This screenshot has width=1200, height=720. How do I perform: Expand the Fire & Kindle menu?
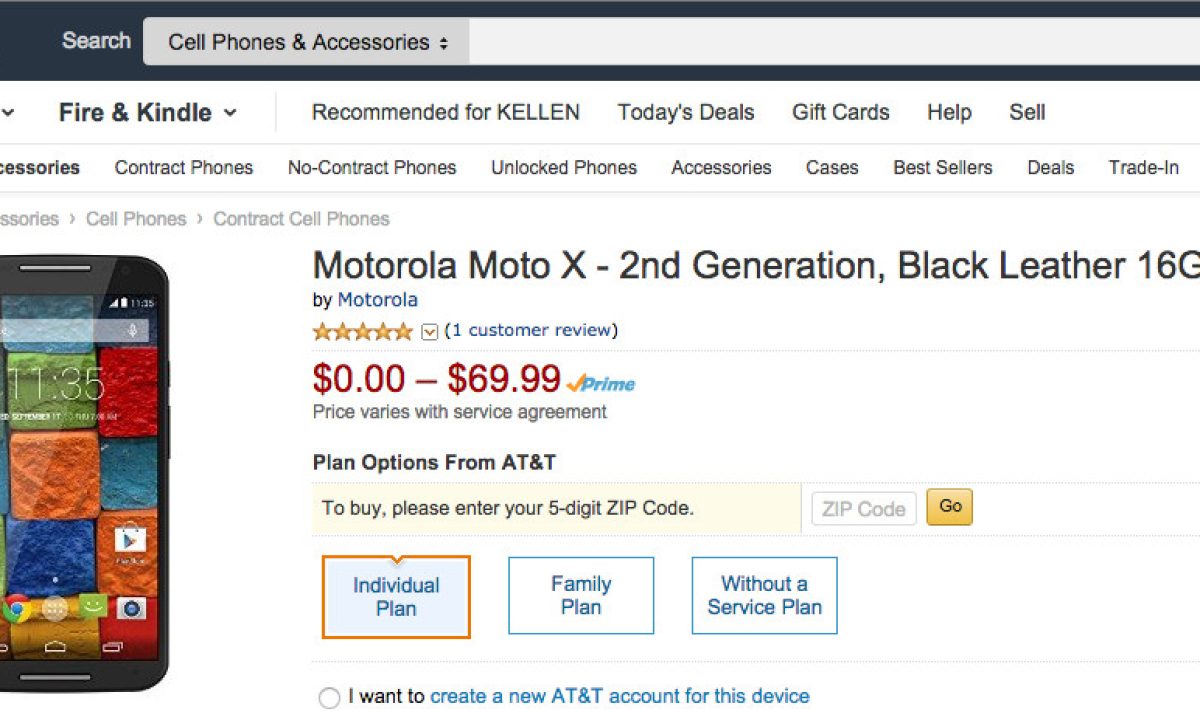point(147,112)
